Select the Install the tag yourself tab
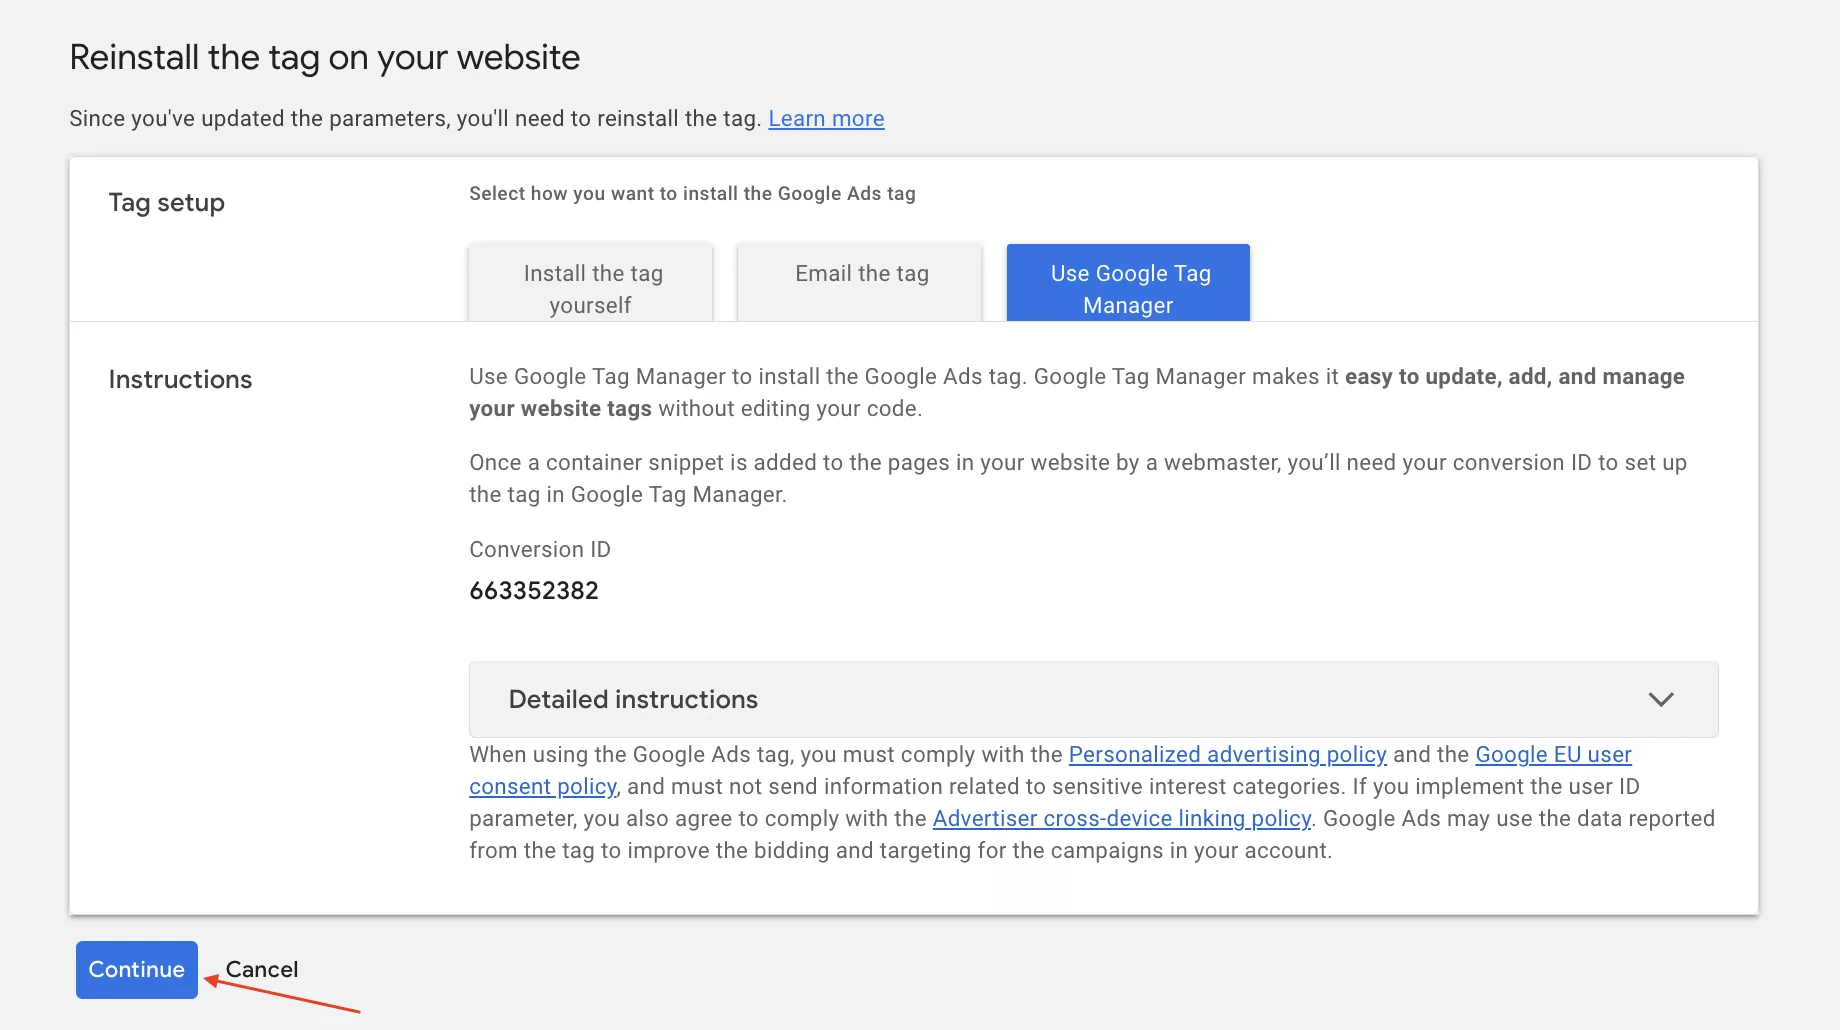The width and height of the screenshot is (1840, 1030). [591, 283]
